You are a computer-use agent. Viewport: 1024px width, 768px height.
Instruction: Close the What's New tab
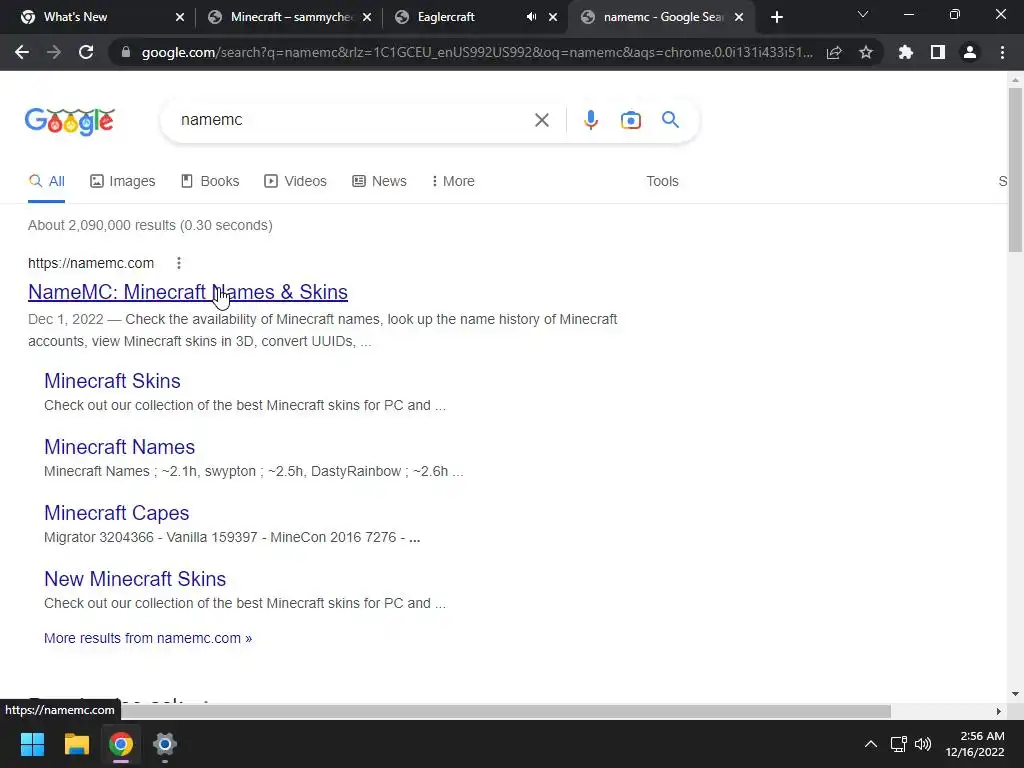coord(180,17)
